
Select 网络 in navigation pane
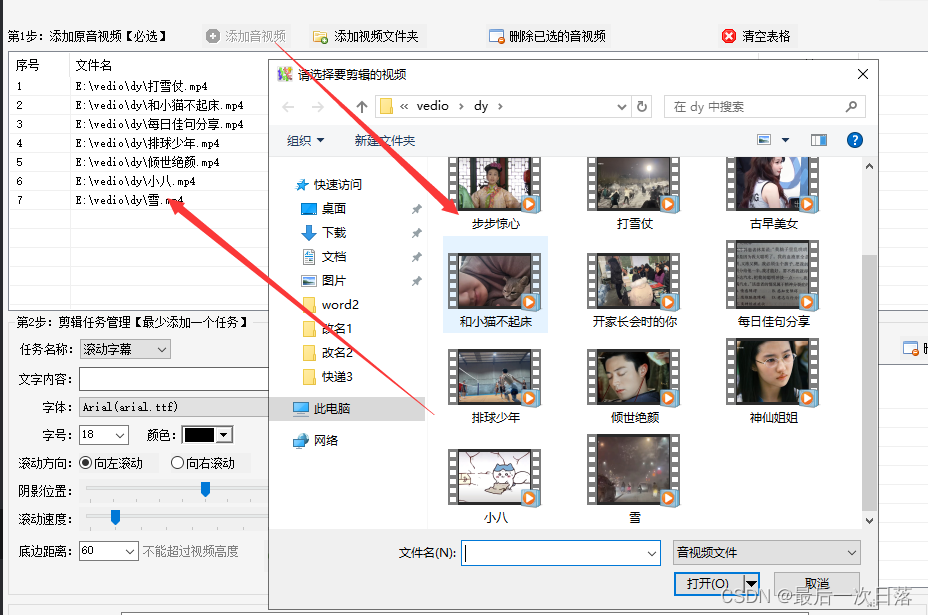coord(315,440)
